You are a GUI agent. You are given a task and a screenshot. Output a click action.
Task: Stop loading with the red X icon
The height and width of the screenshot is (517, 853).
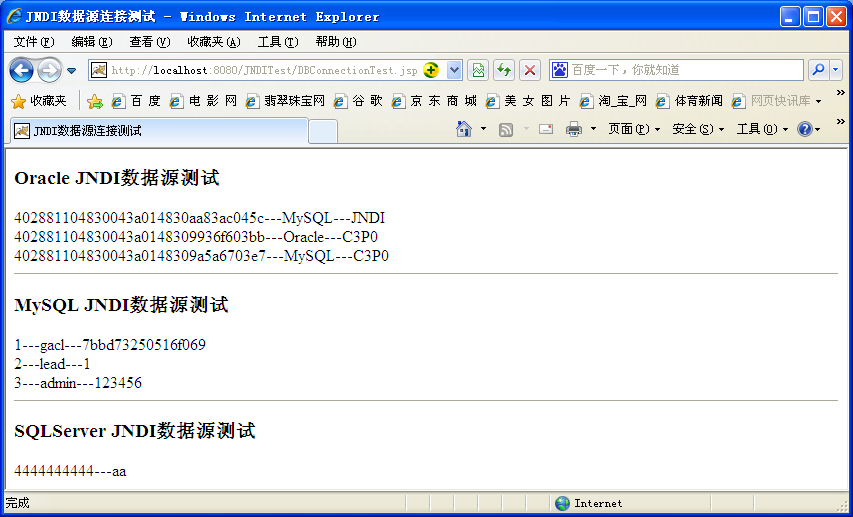530,70
